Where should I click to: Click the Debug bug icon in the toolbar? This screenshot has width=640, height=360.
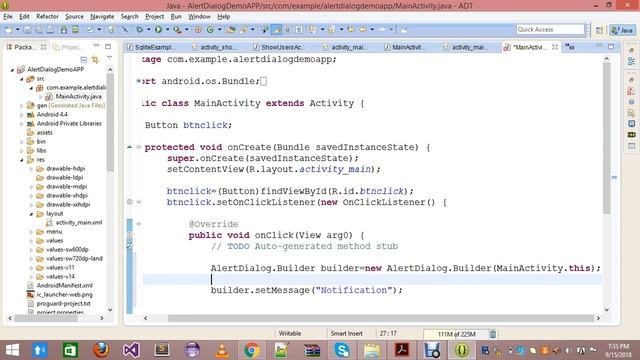[139, 30]
